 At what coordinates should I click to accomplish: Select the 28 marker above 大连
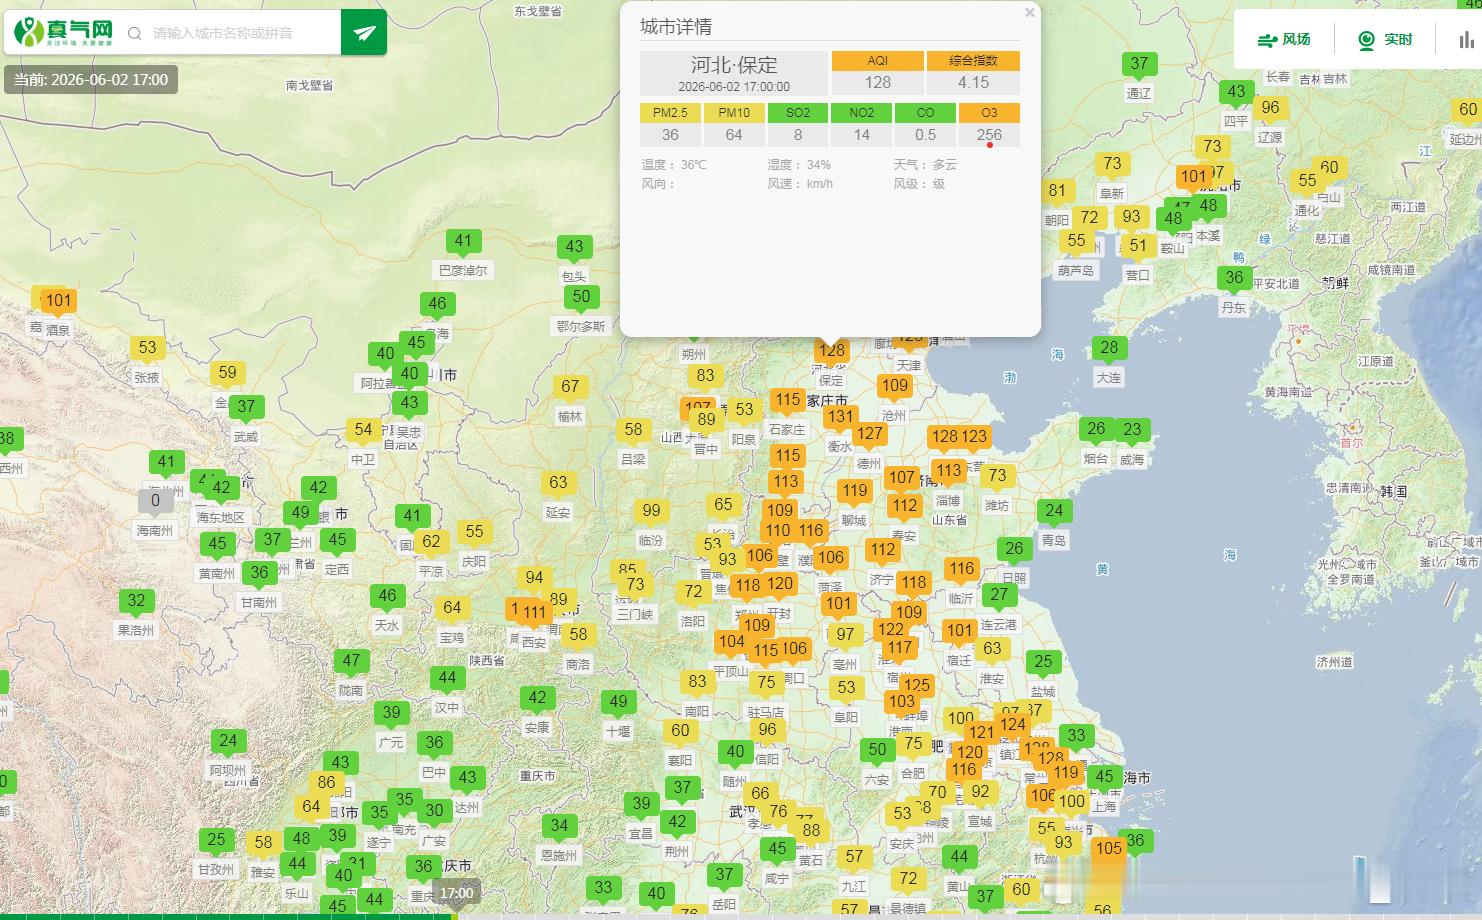(1109, 348)
